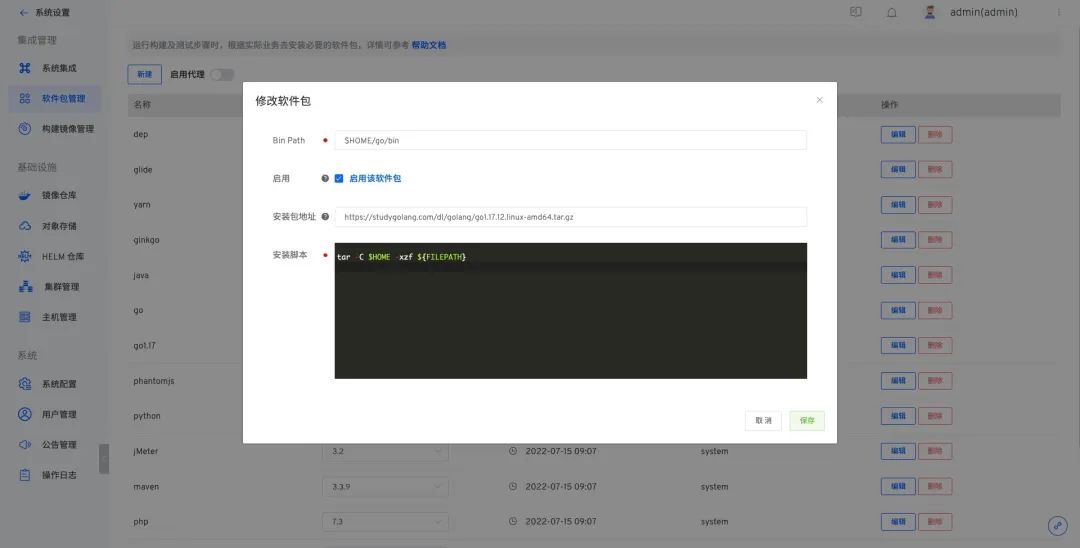Click the ginkgo package name
Viewport: 1080px width, 548px height.
click(x=146, y=240)
